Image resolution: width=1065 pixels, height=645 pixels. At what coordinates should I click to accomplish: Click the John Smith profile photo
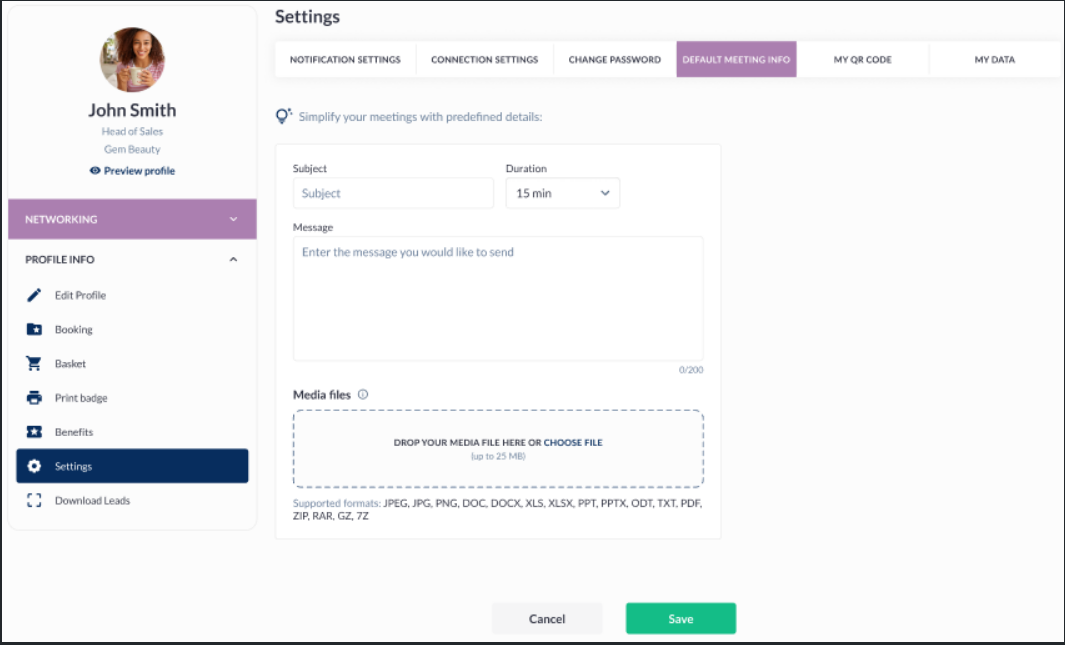pos(132,60)
